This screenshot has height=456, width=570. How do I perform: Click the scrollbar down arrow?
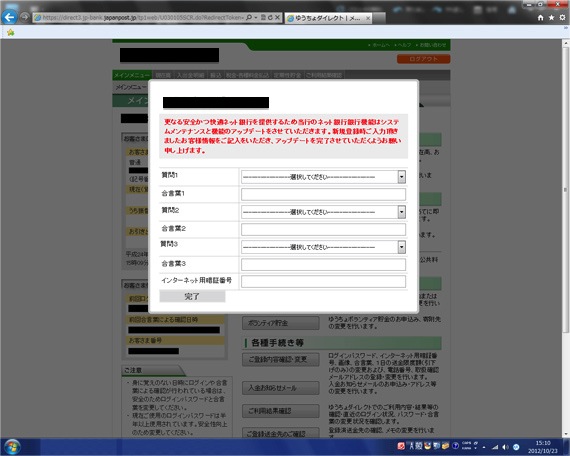click(566, 434)
